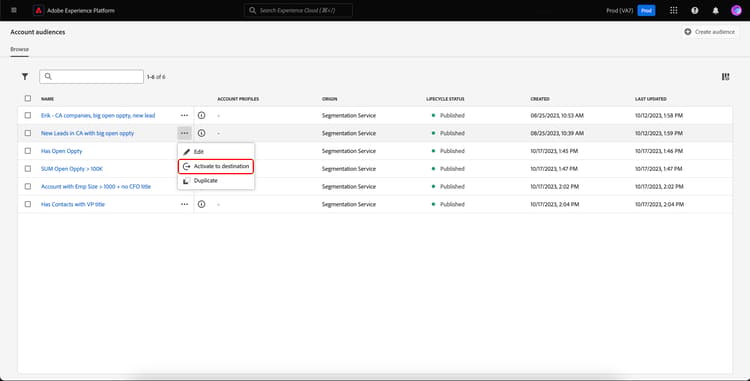This screenshot has height=381, width=750.
Task: Click the audience search input field
Action: 91,76
